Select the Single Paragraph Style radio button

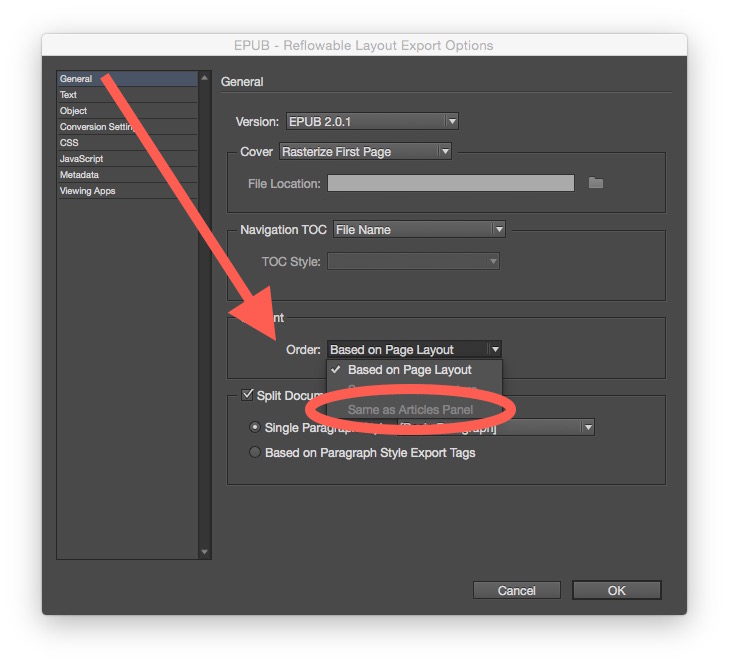point(255,427)
